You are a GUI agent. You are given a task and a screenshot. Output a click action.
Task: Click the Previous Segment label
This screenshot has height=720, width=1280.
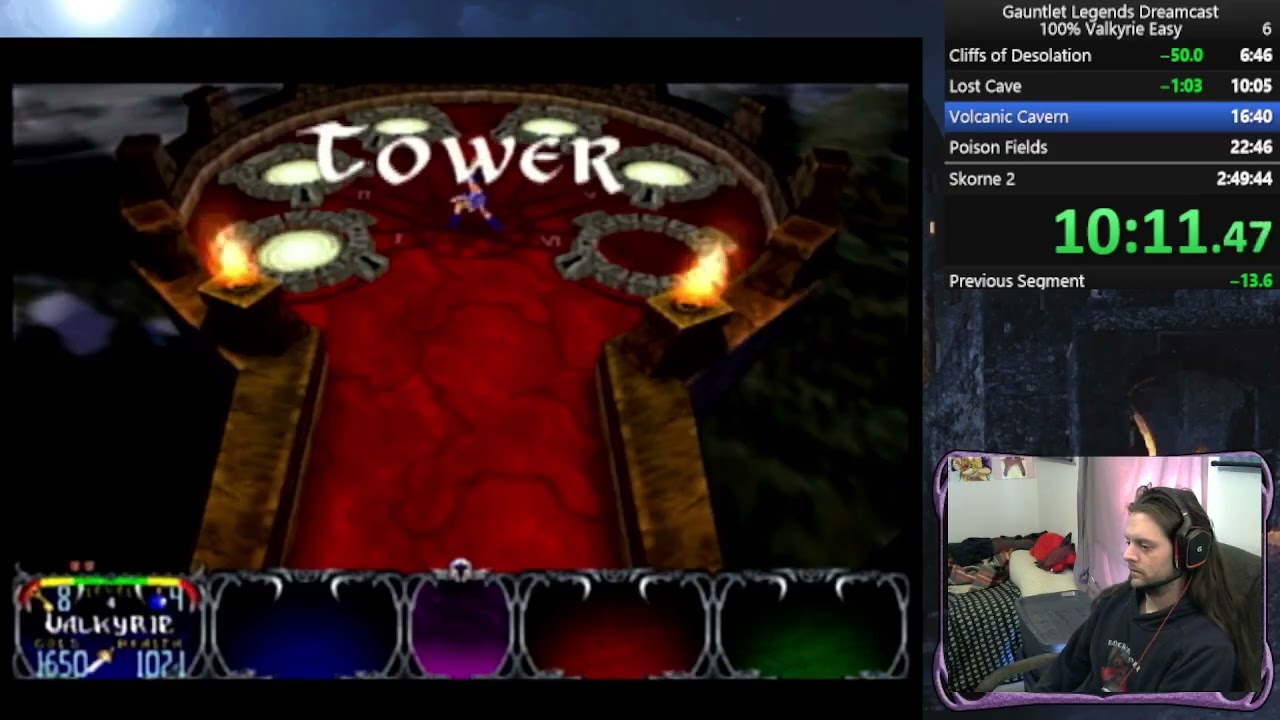[x=1016, y=281]
